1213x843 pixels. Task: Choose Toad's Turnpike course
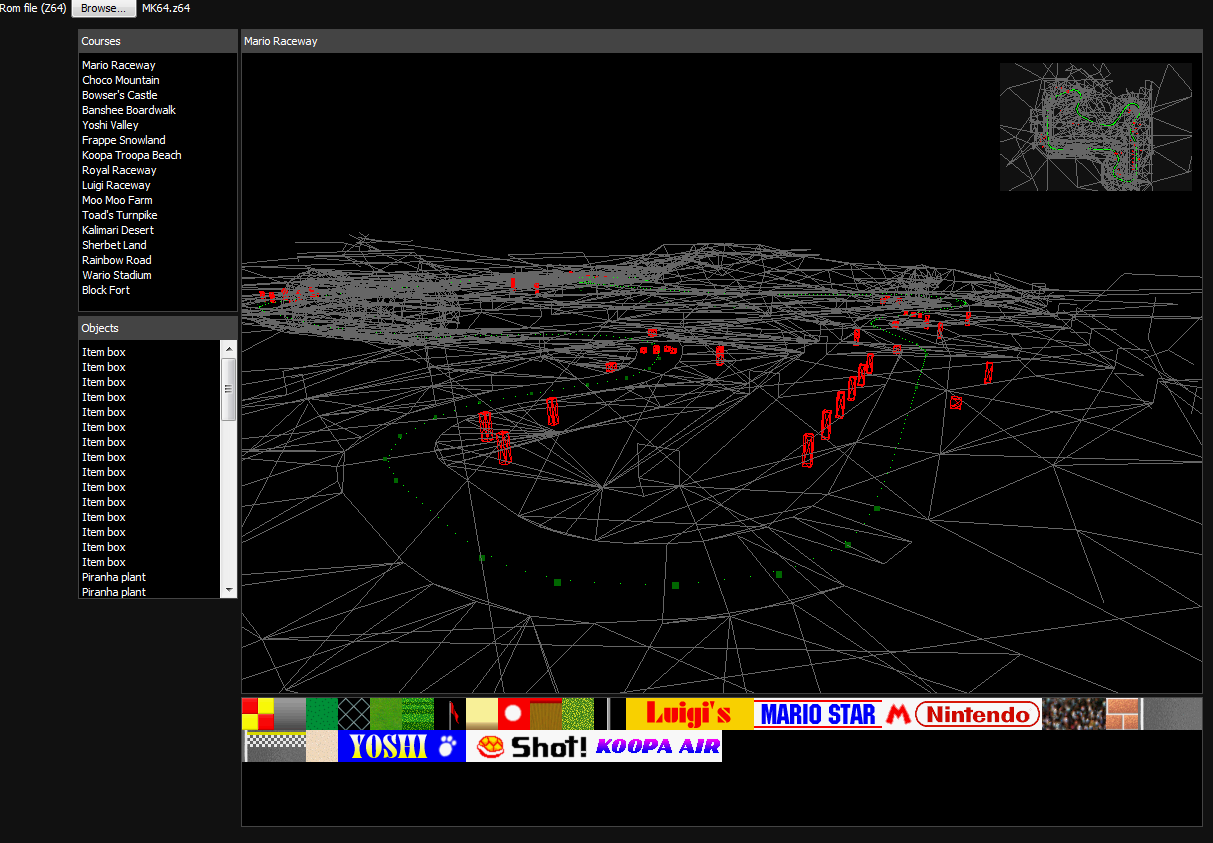click(x=120, y=215)
